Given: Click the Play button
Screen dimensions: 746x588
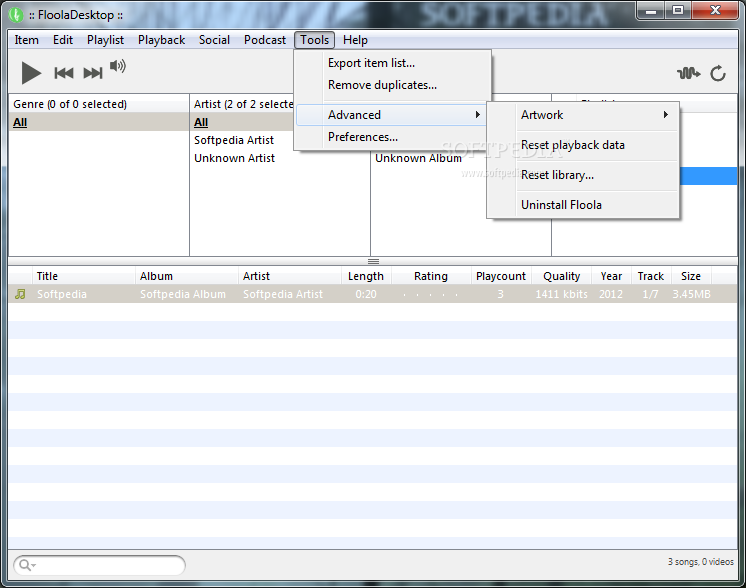Looking at the screenshot, I should point(31,73).
